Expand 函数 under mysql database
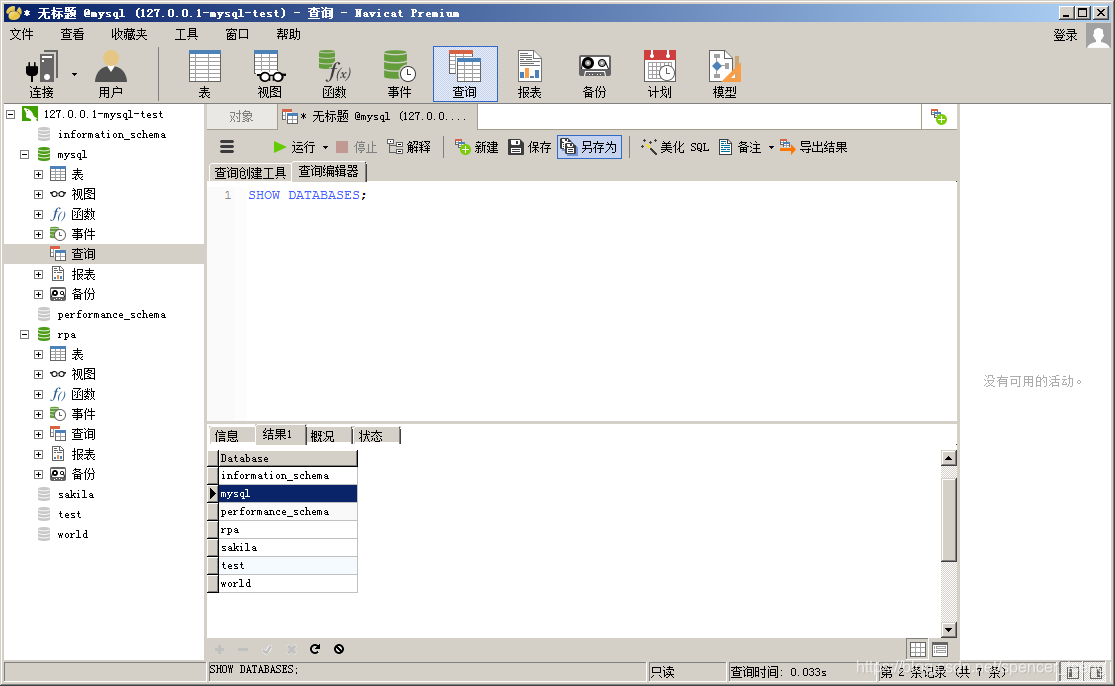Viewport: 1115px width, 686px height. click(38, 214)
